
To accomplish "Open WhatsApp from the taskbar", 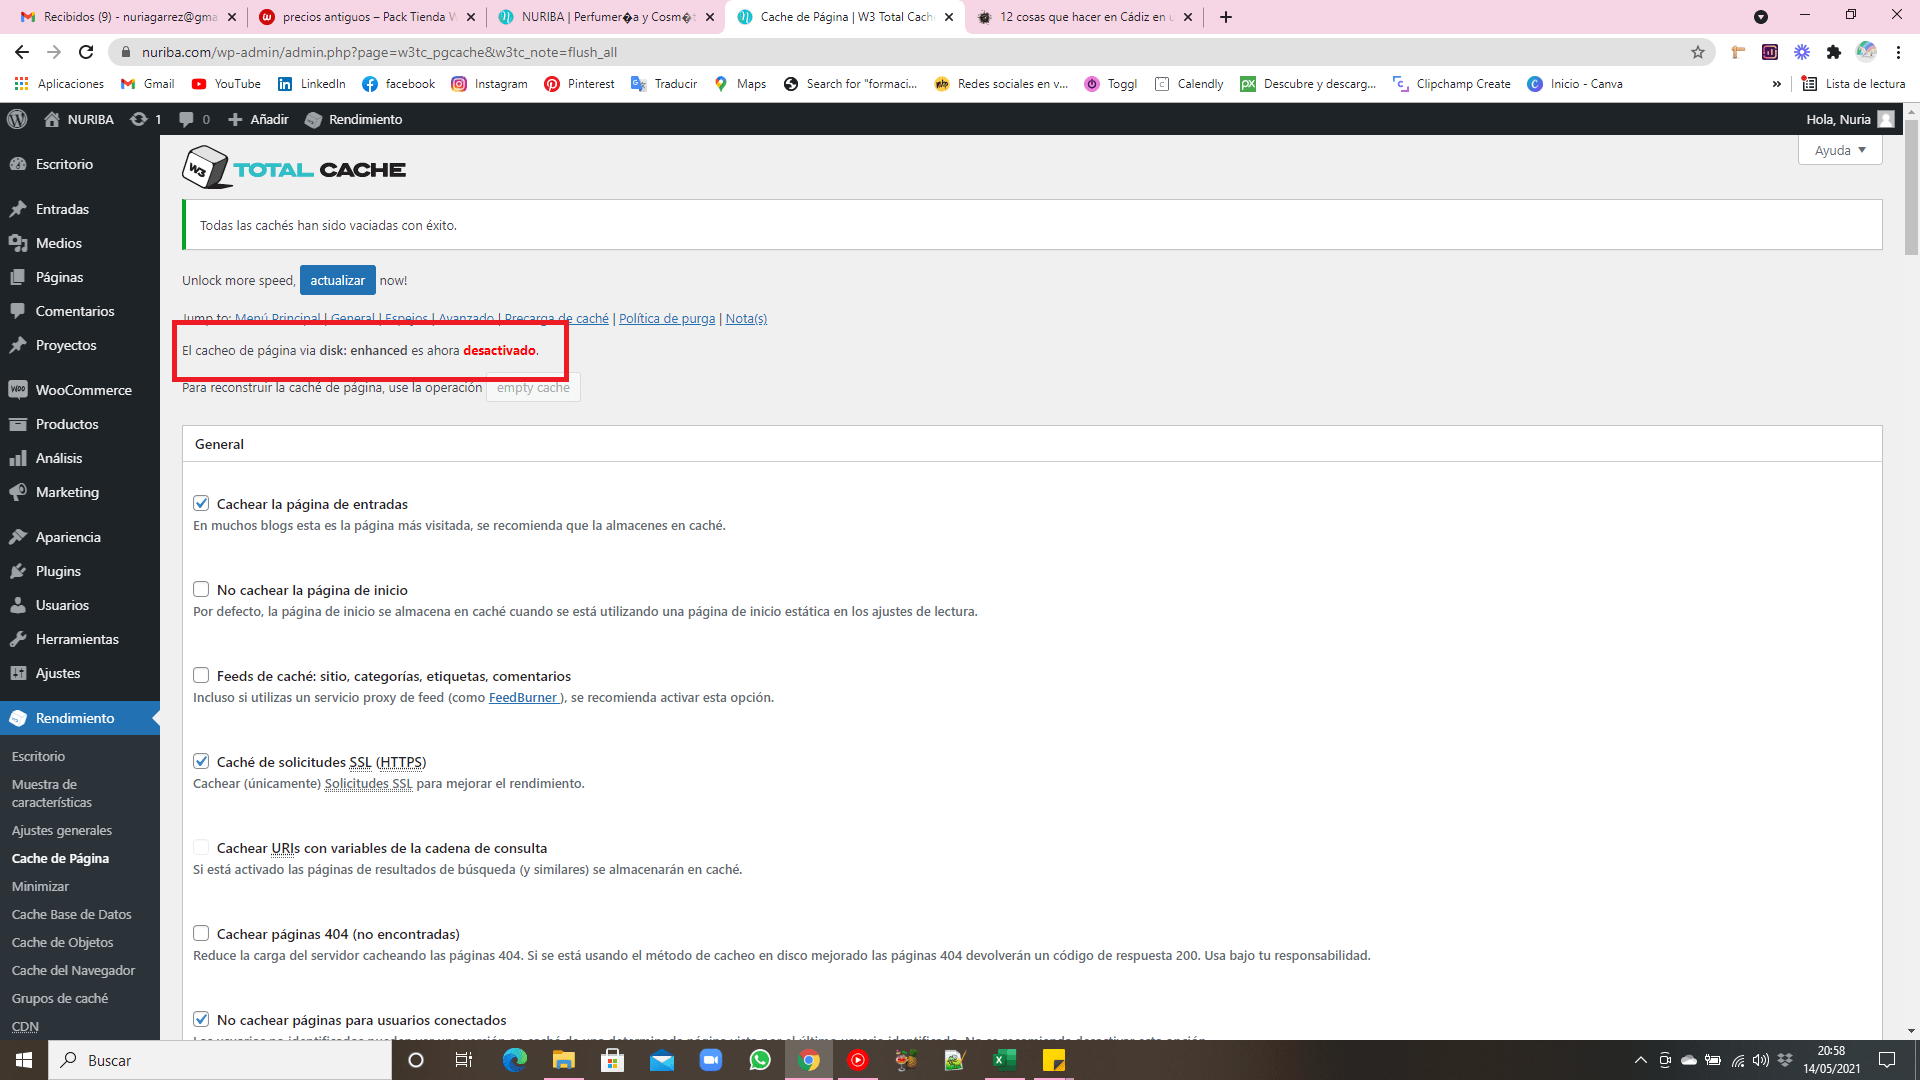I will point(760,1060).
